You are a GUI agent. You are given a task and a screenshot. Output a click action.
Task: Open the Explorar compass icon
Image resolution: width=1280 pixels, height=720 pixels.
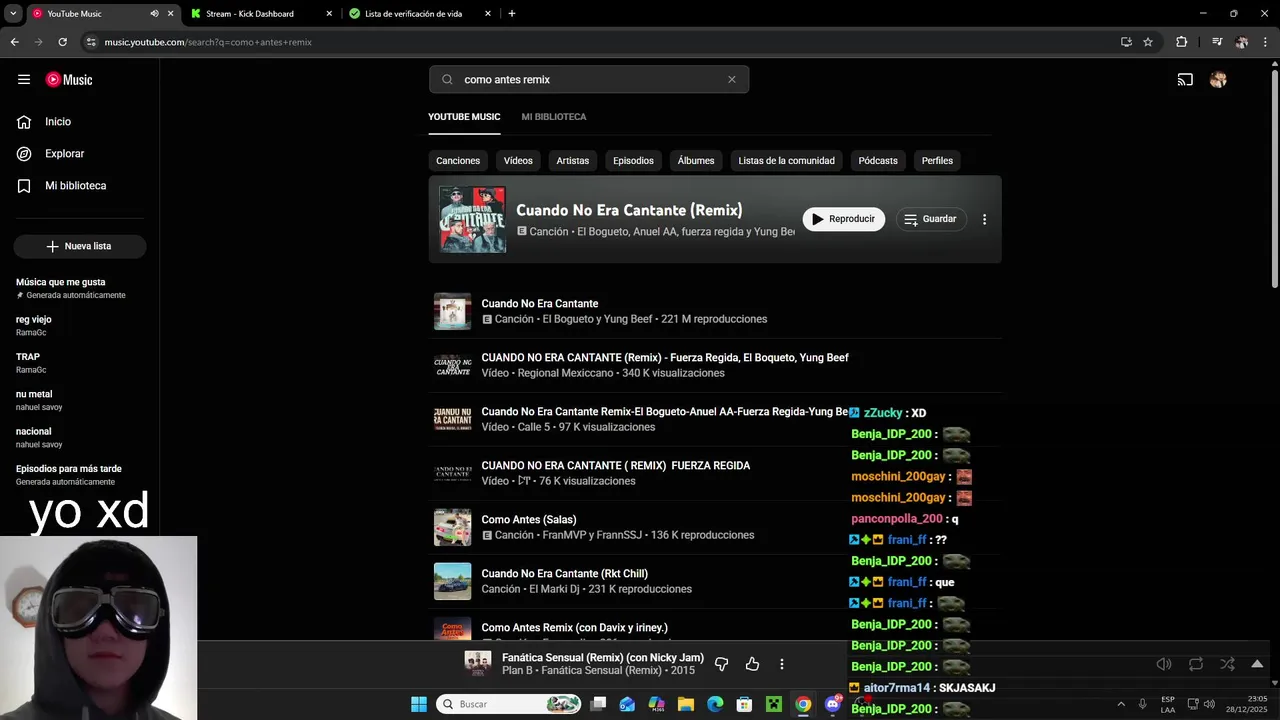tap(24, 154)
